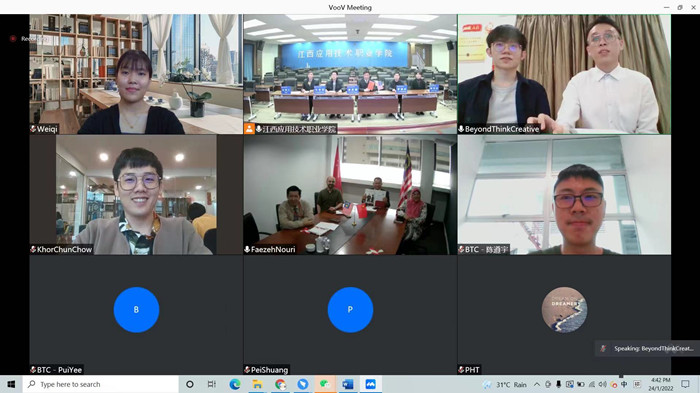Open the date and time flyout
The width and height of the screenshot is (700, 393).
[x=661, y=384]
